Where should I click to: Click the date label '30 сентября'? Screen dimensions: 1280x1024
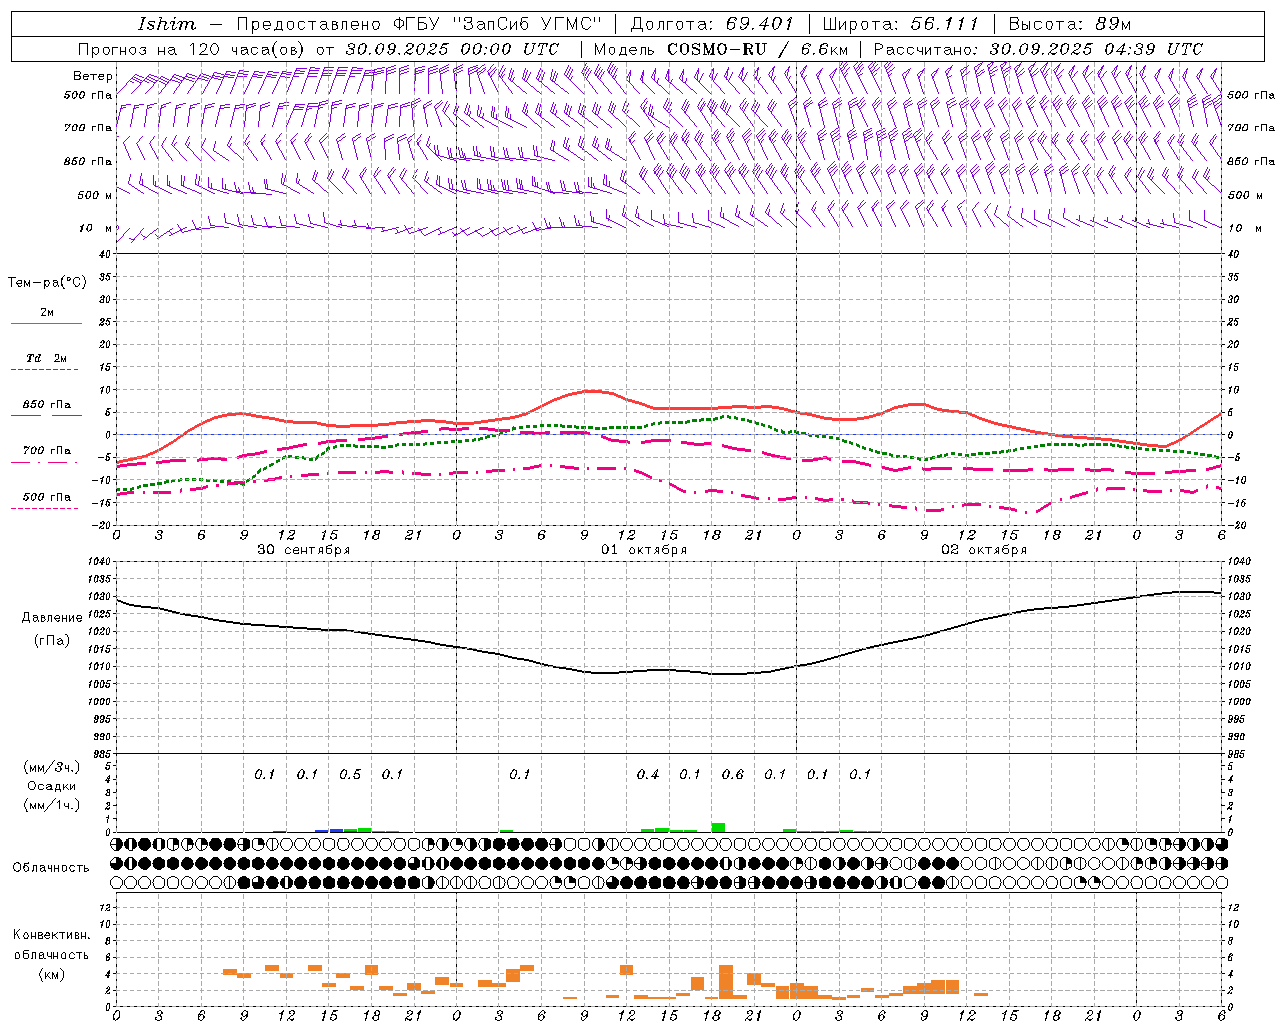[x=304, y=550]
